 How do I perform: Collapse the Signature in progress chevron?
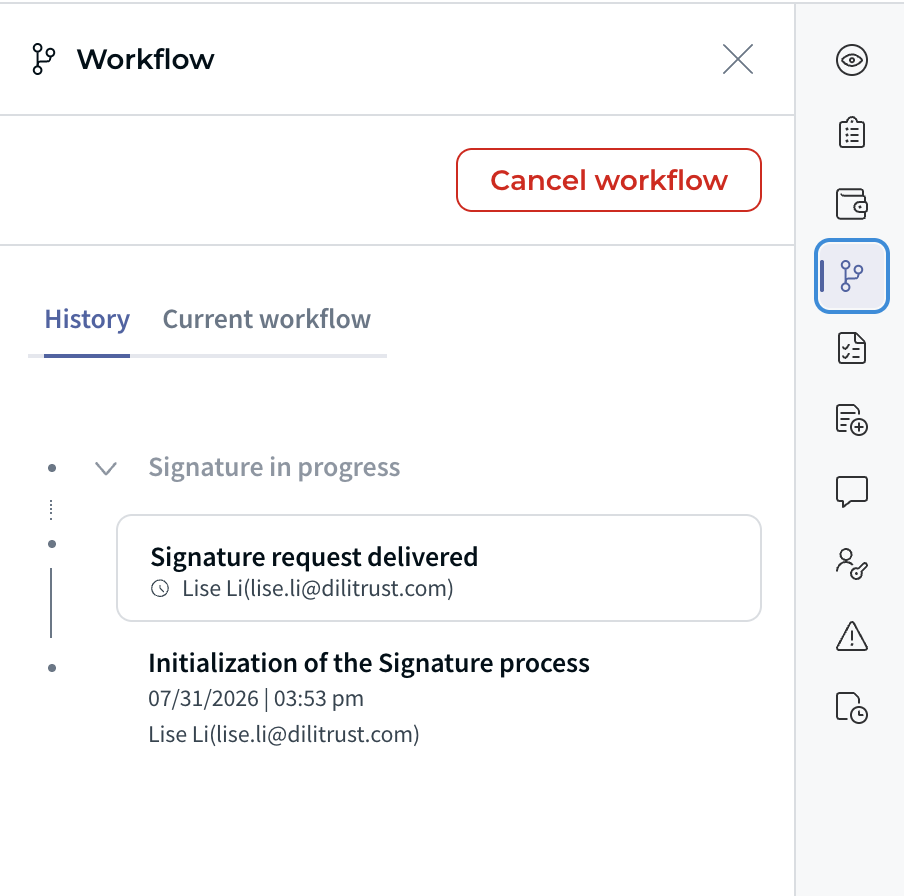[x=106, y=468]
